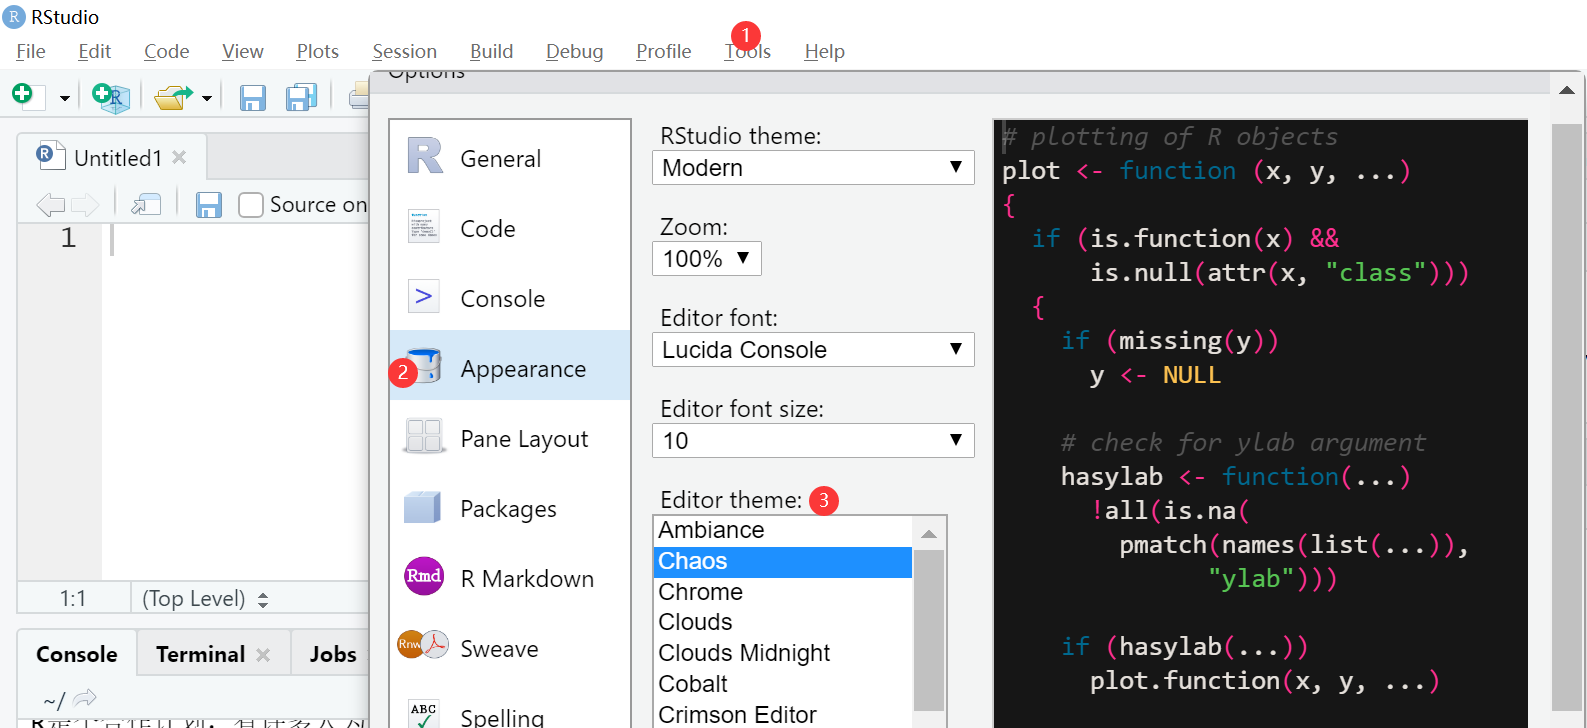The width and height of the screenshot is (1587, 728).
Task: Select R Markdown Rmd icon
Action: pos(424,576)
